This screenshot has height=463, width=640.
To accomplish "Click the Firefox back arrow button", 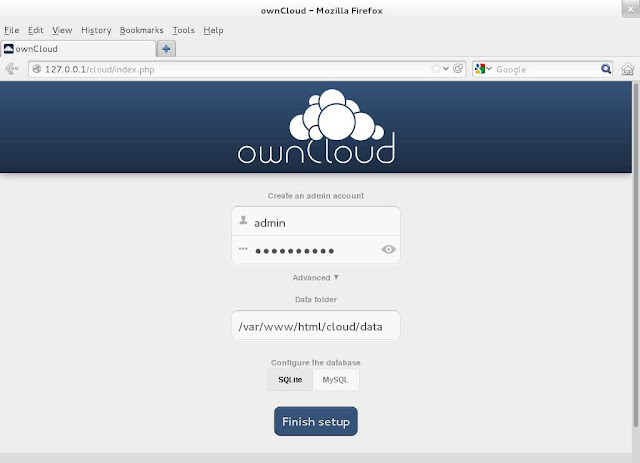I will [11, 69].
